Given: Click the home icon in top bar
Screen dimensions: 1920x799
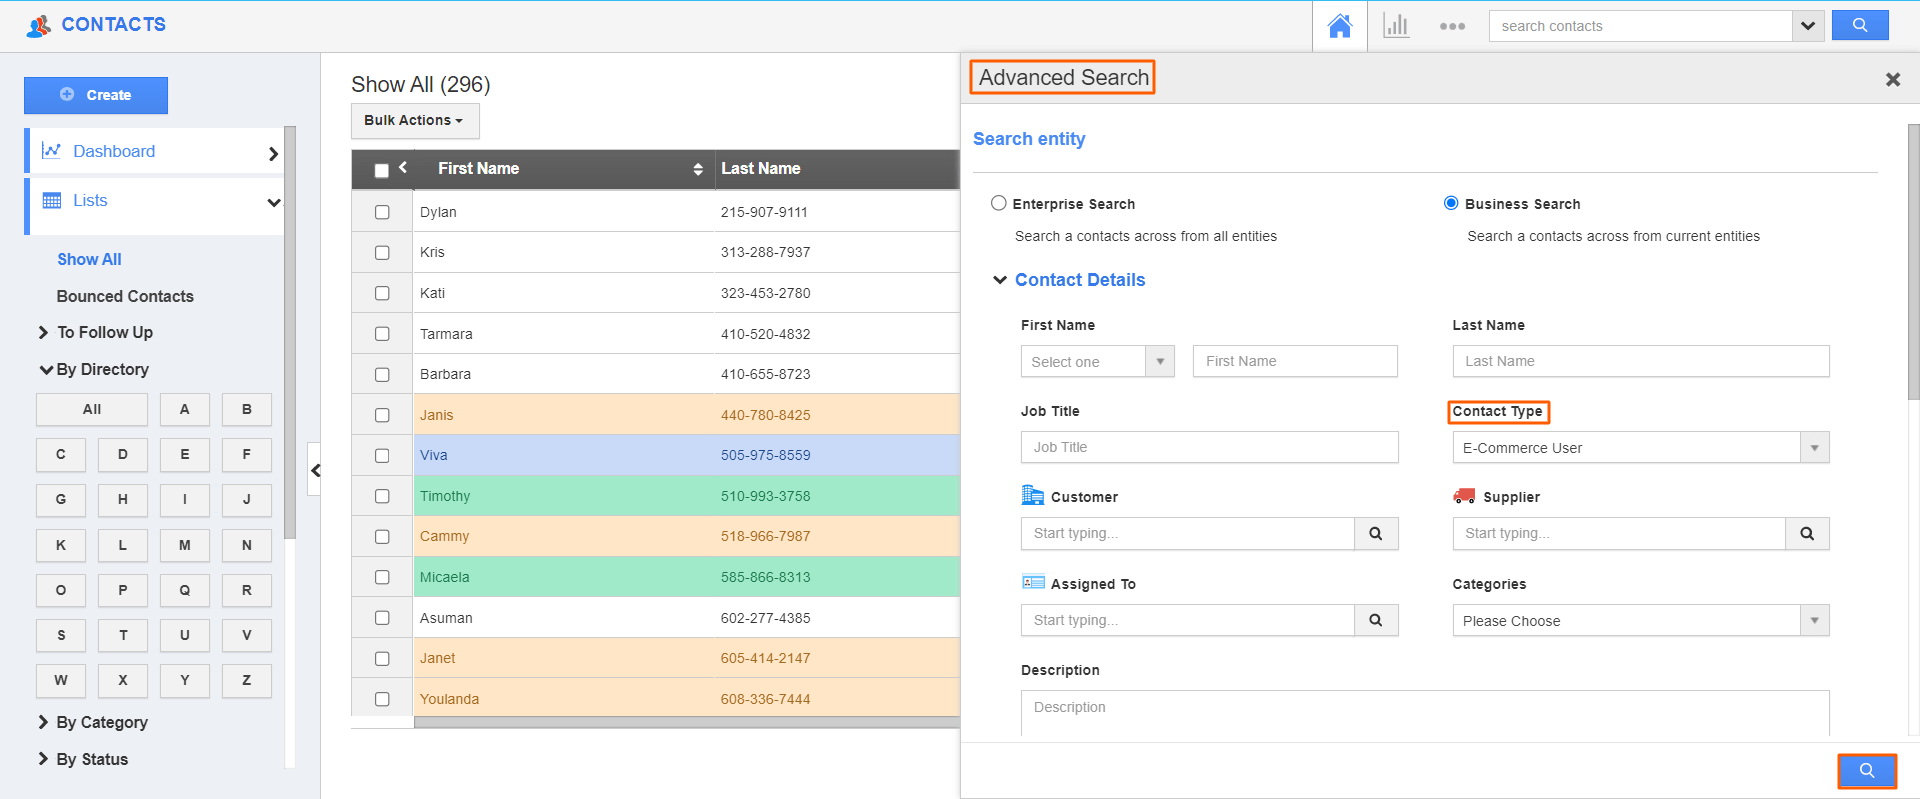Looking at the screenshot, I should coord(1339,26).
